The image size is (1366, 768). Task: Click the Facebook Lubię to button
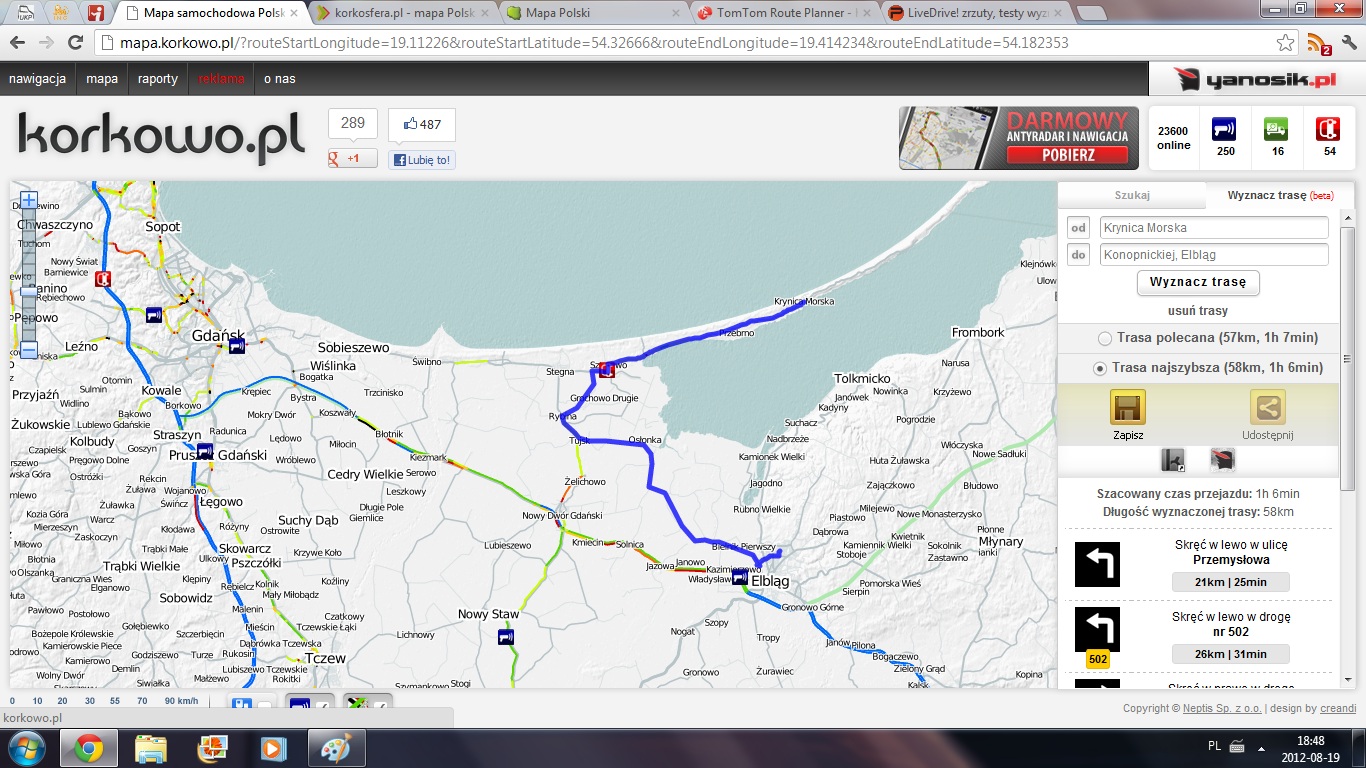point(422,159)
